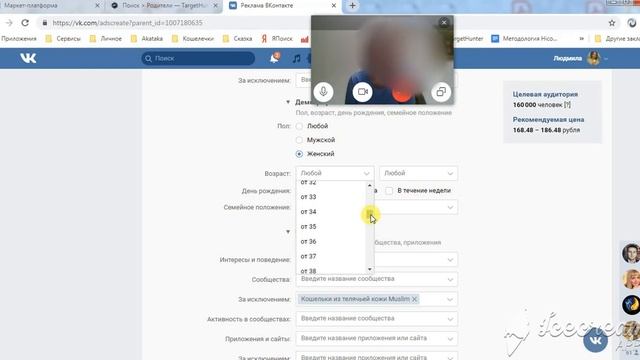The height and width of the screenshot is (360, 640).
Task: Remove Кошельки из телячьей кожи tag
Action: 414,299
